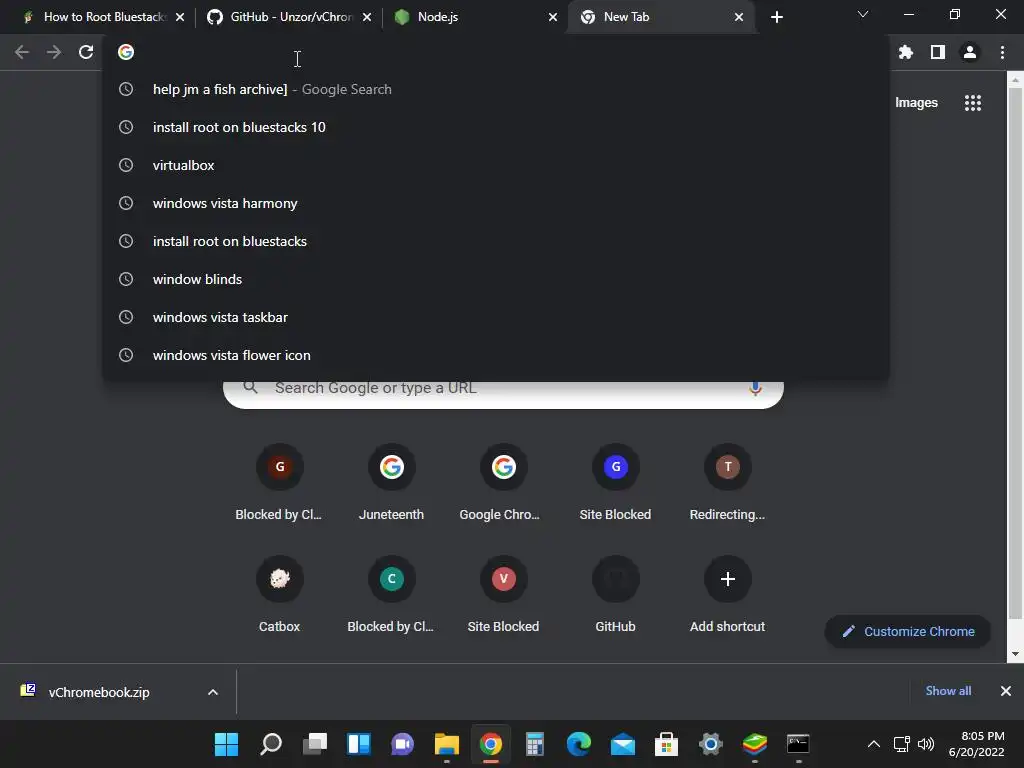This screenshot has width=1024, height=768.
Task: Close the Node.js tab
Action: click(x=552, y=17)
